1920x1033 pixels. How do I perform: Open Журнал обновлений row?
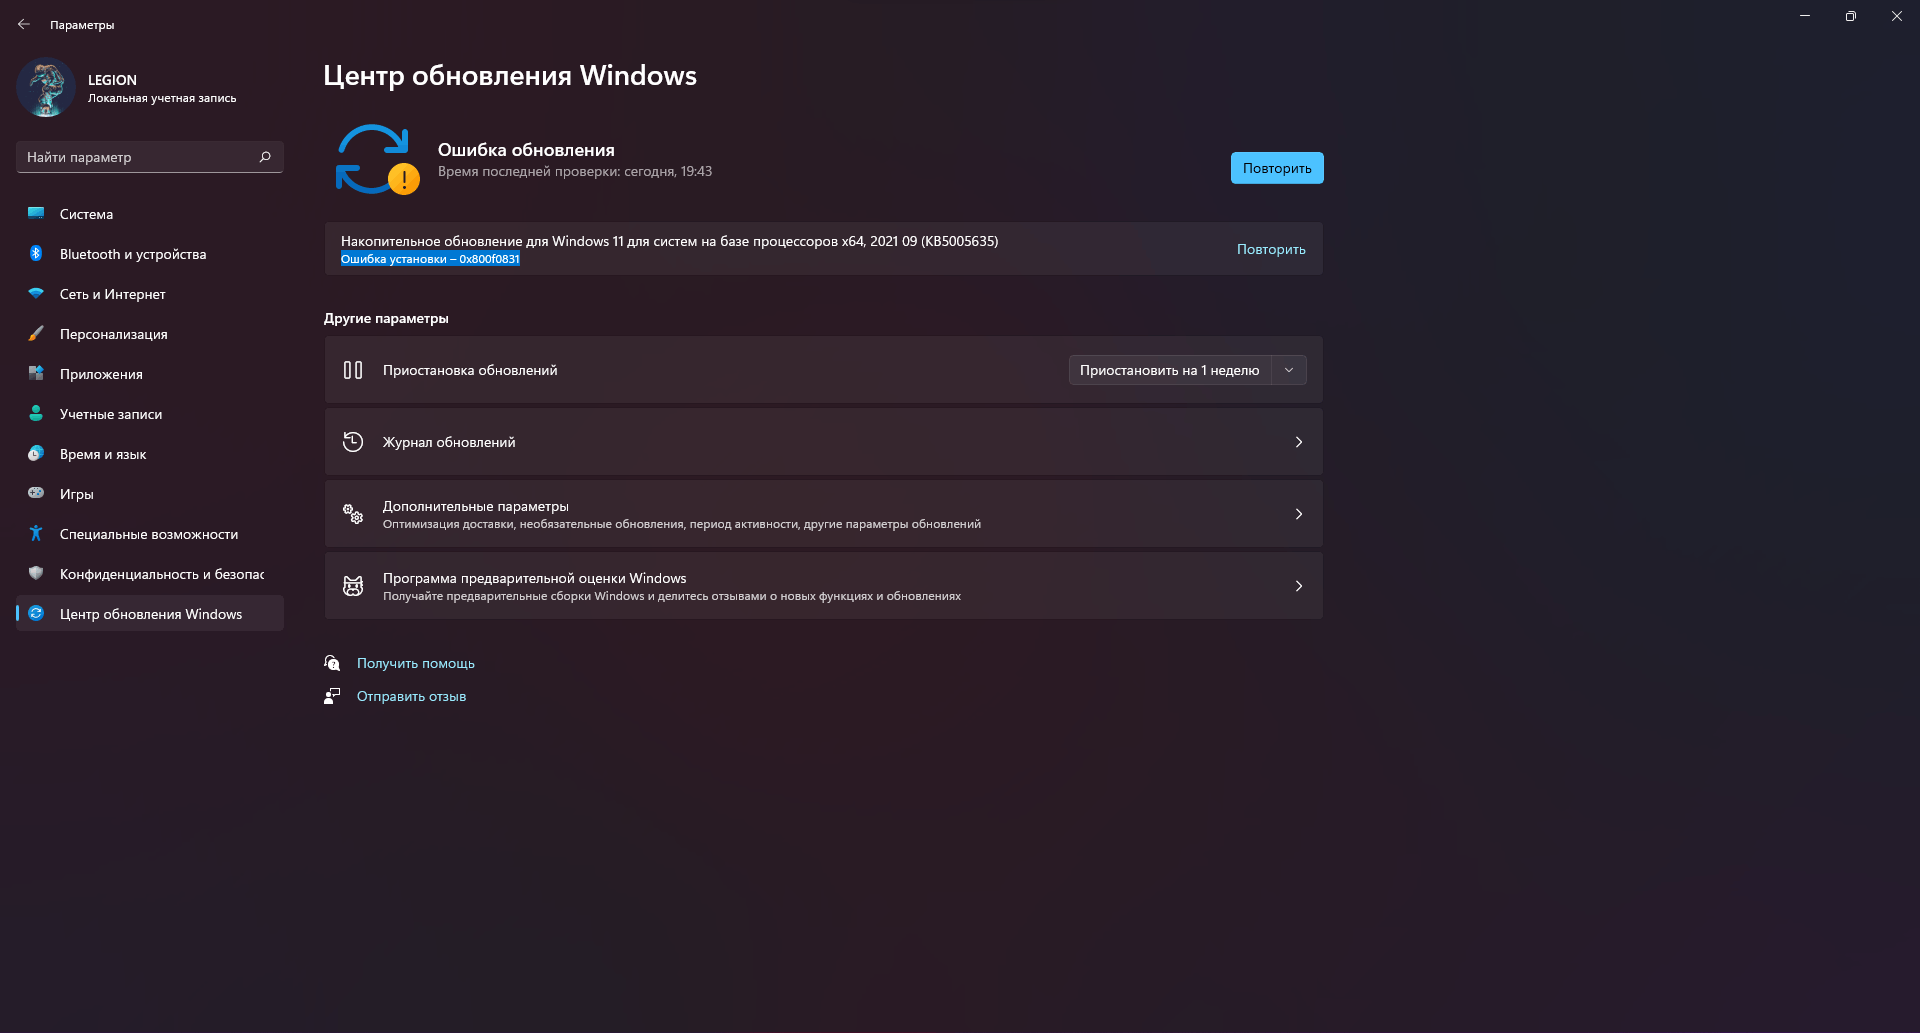tap(824, 442)
